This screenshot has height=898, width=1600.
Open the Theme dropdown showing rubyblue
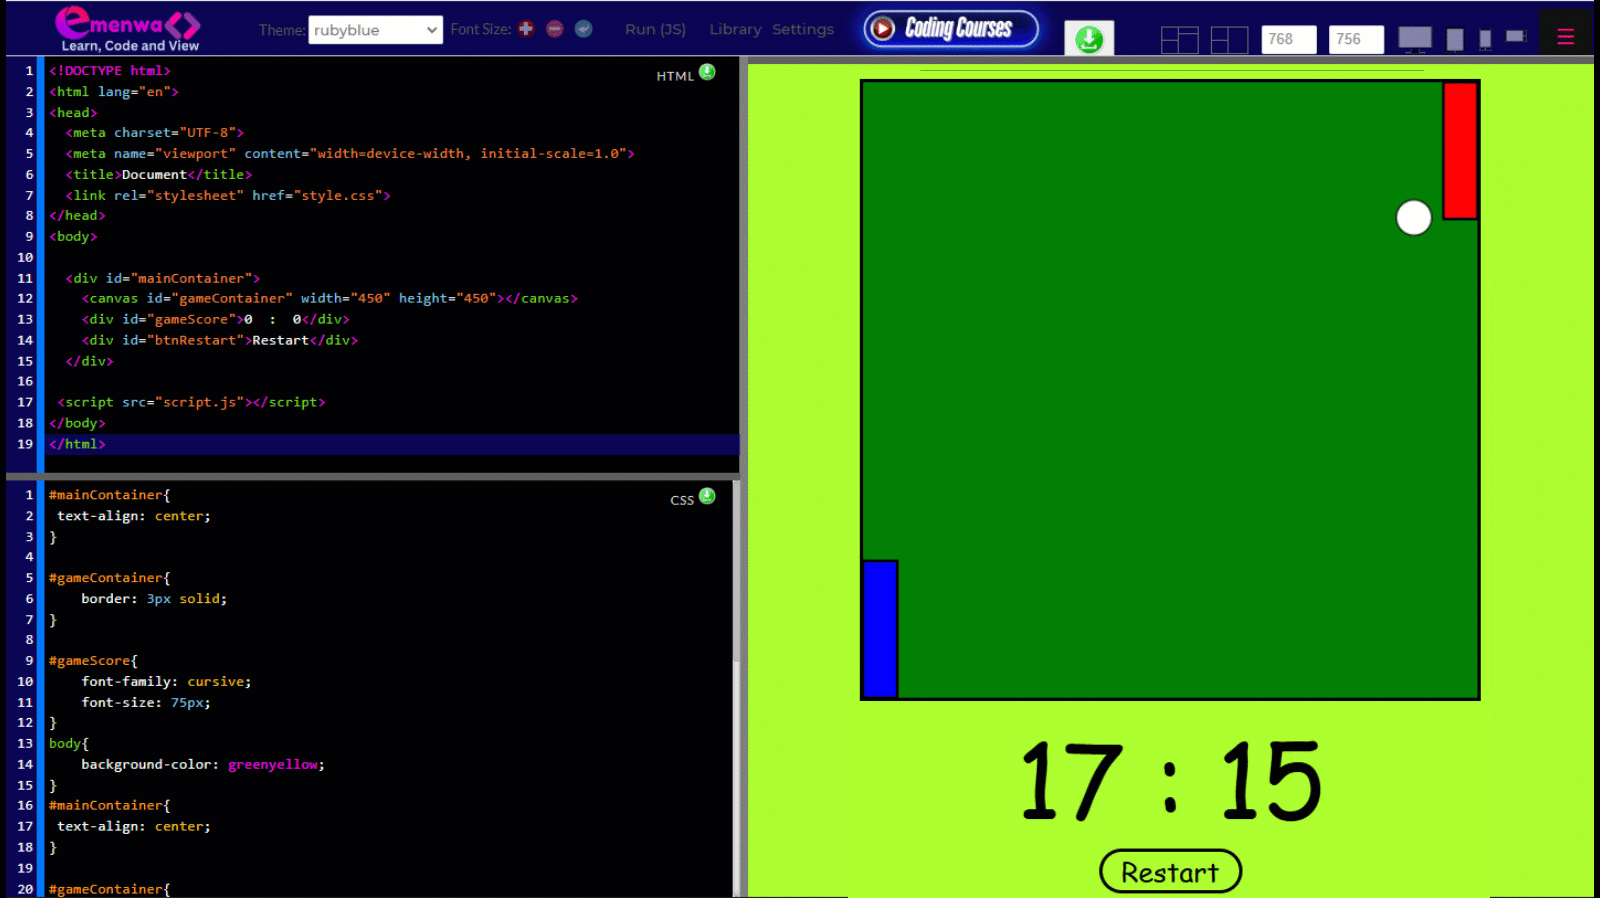click(x=375, y=30)
